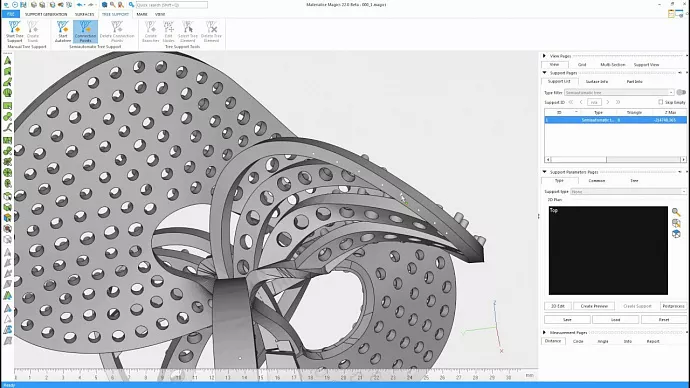The image size is (690, 388).
Task: Click the support list horizontal scrollbar
Action: pyautogui.click(x=615, y=160)
